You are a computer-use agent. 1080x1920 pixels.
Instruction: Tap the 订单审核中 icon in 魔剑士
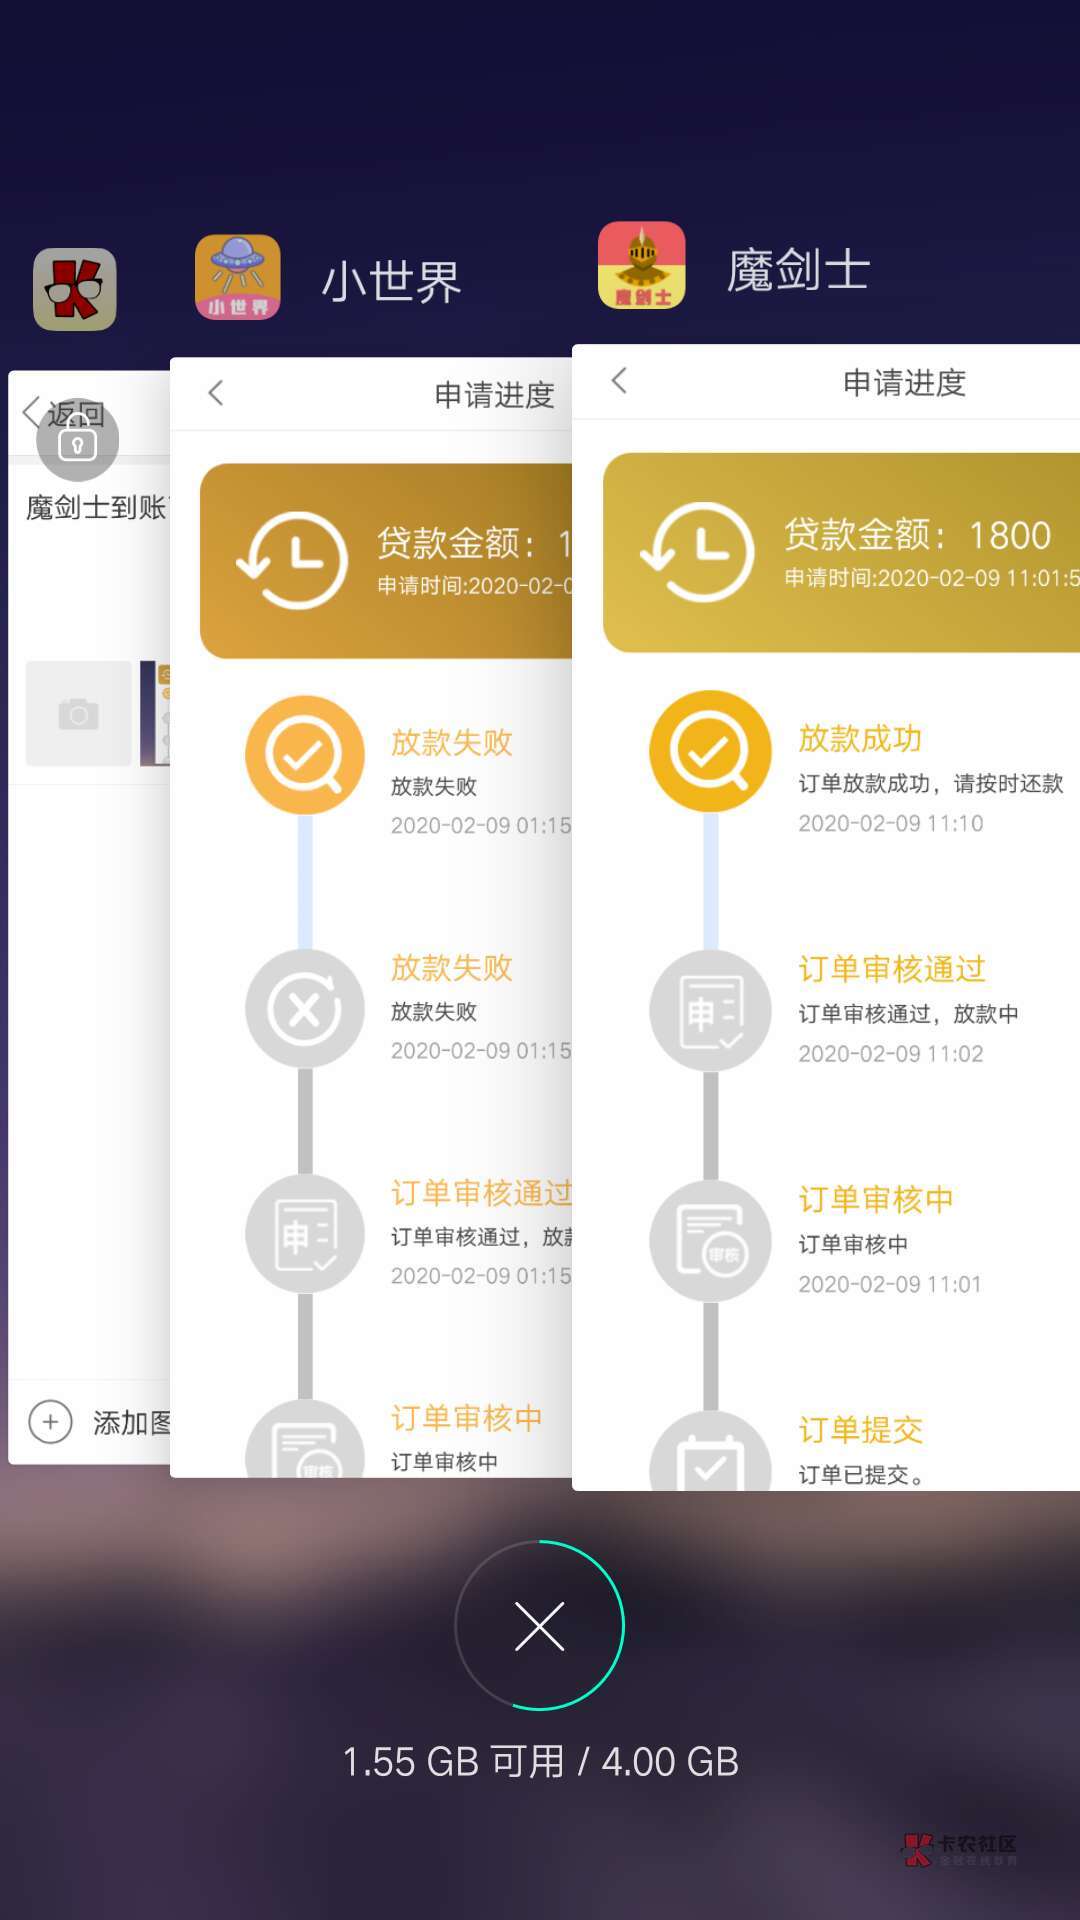pyautogui.click(x=710, y=1241)
